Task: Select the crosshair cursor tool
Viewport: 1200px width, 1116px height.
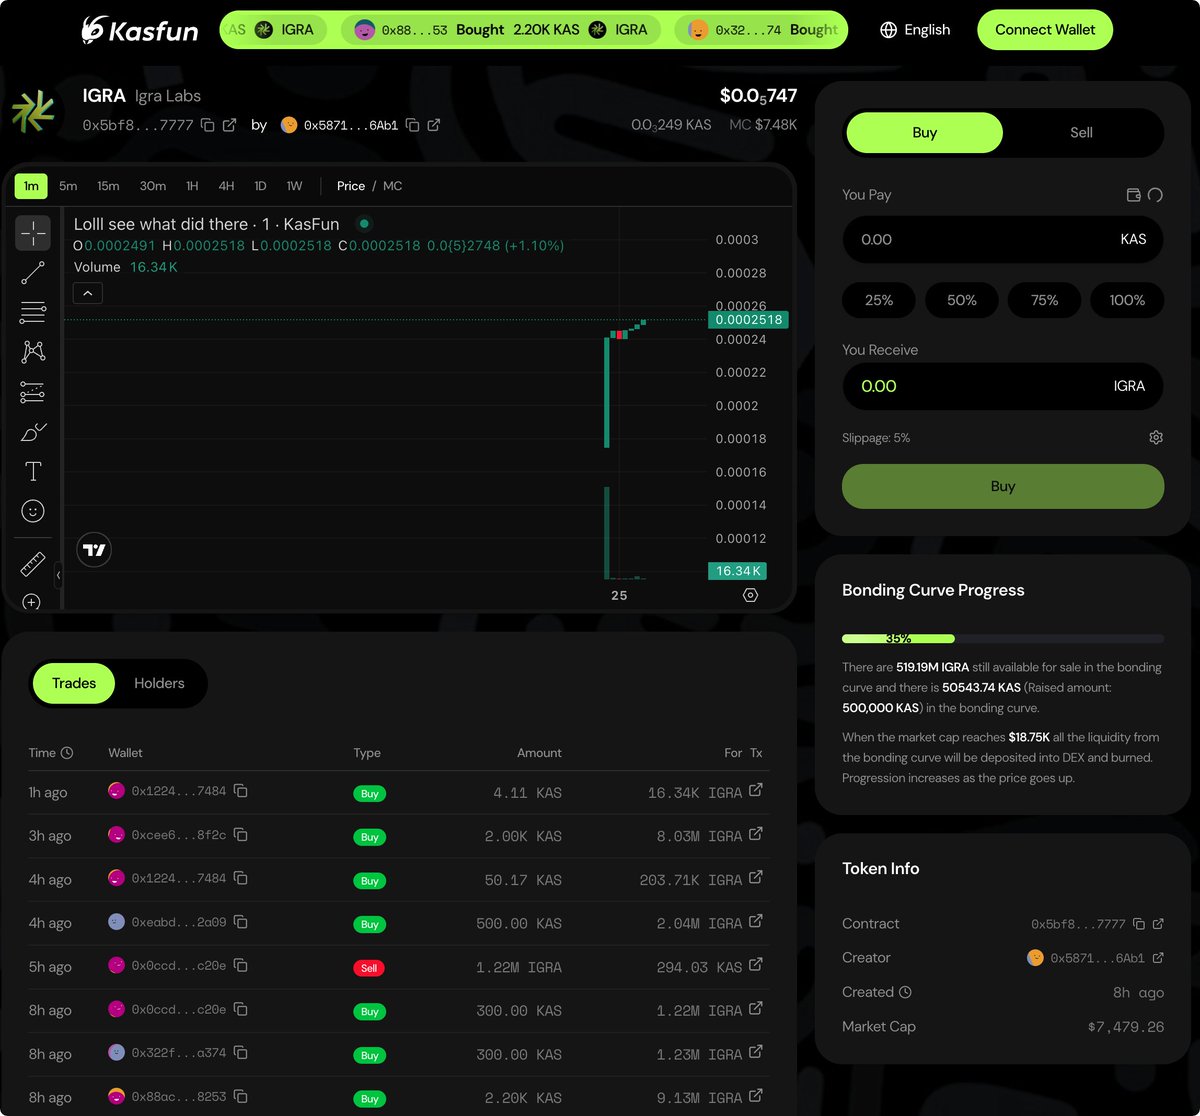Action: coord(33,233)
